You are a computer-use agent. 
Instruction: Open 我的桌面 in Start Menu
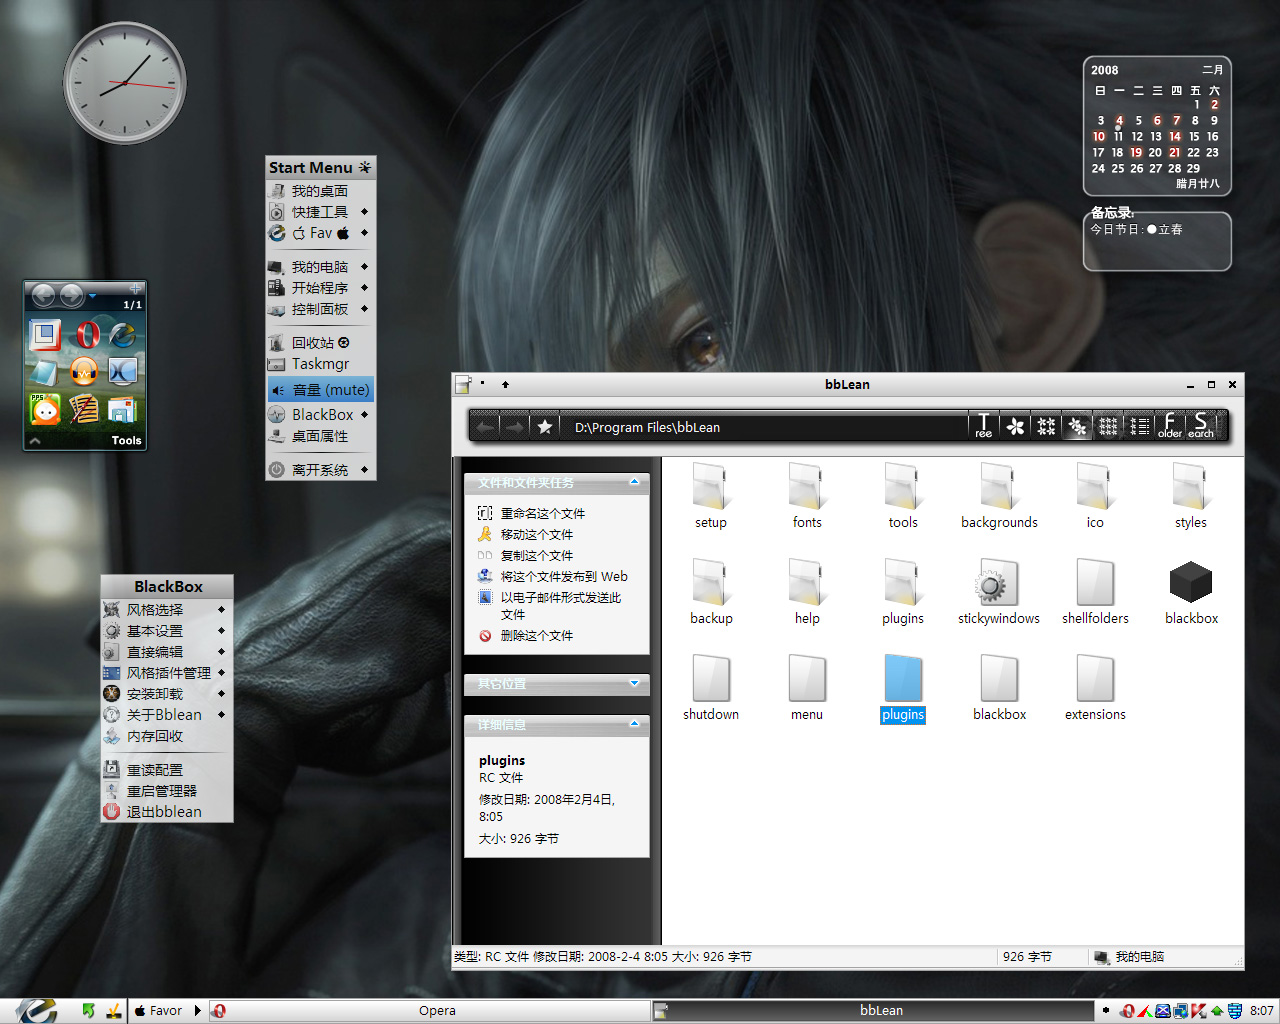(x=321, y=190)
